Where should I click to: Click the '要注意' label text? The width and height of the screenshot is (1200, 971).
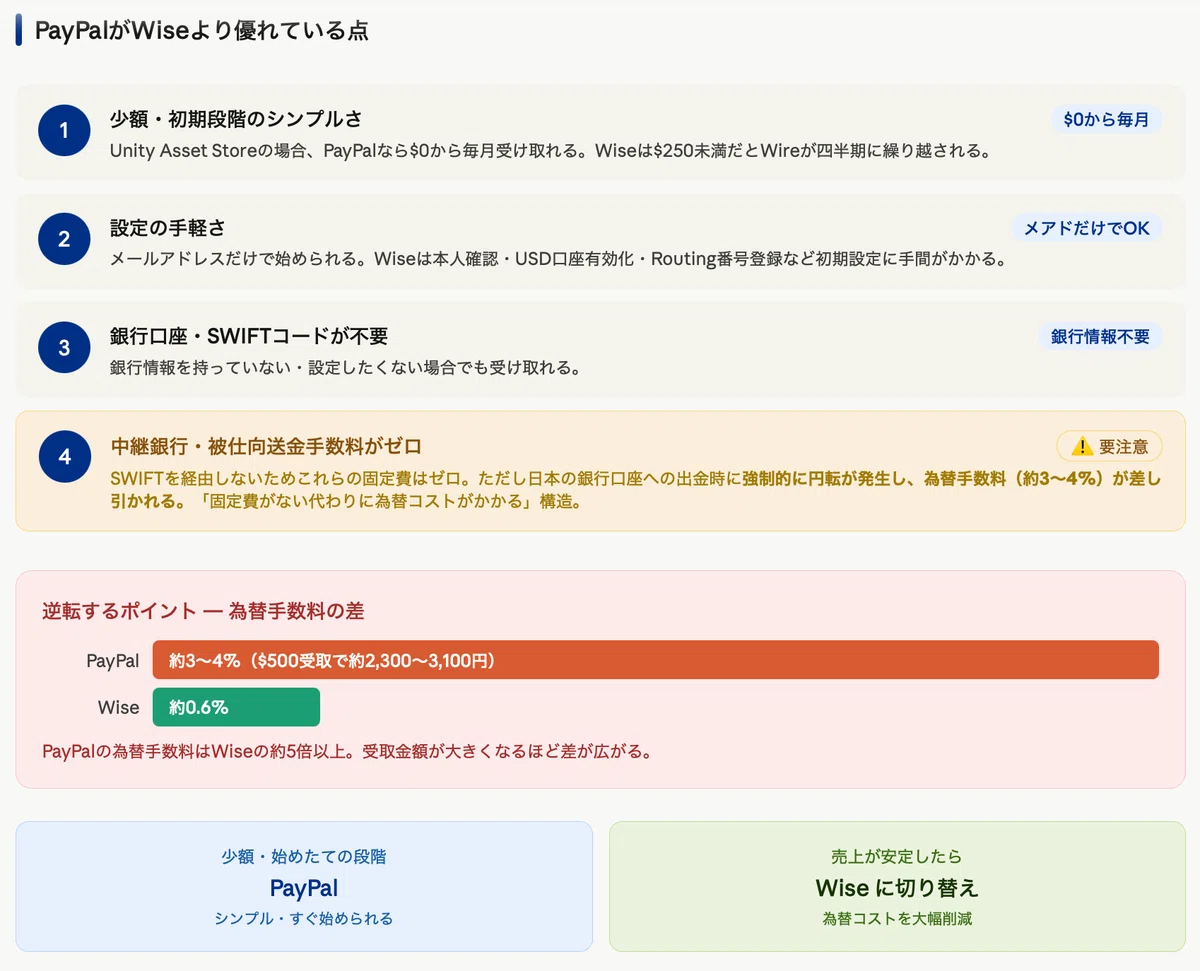[1123, 447]
